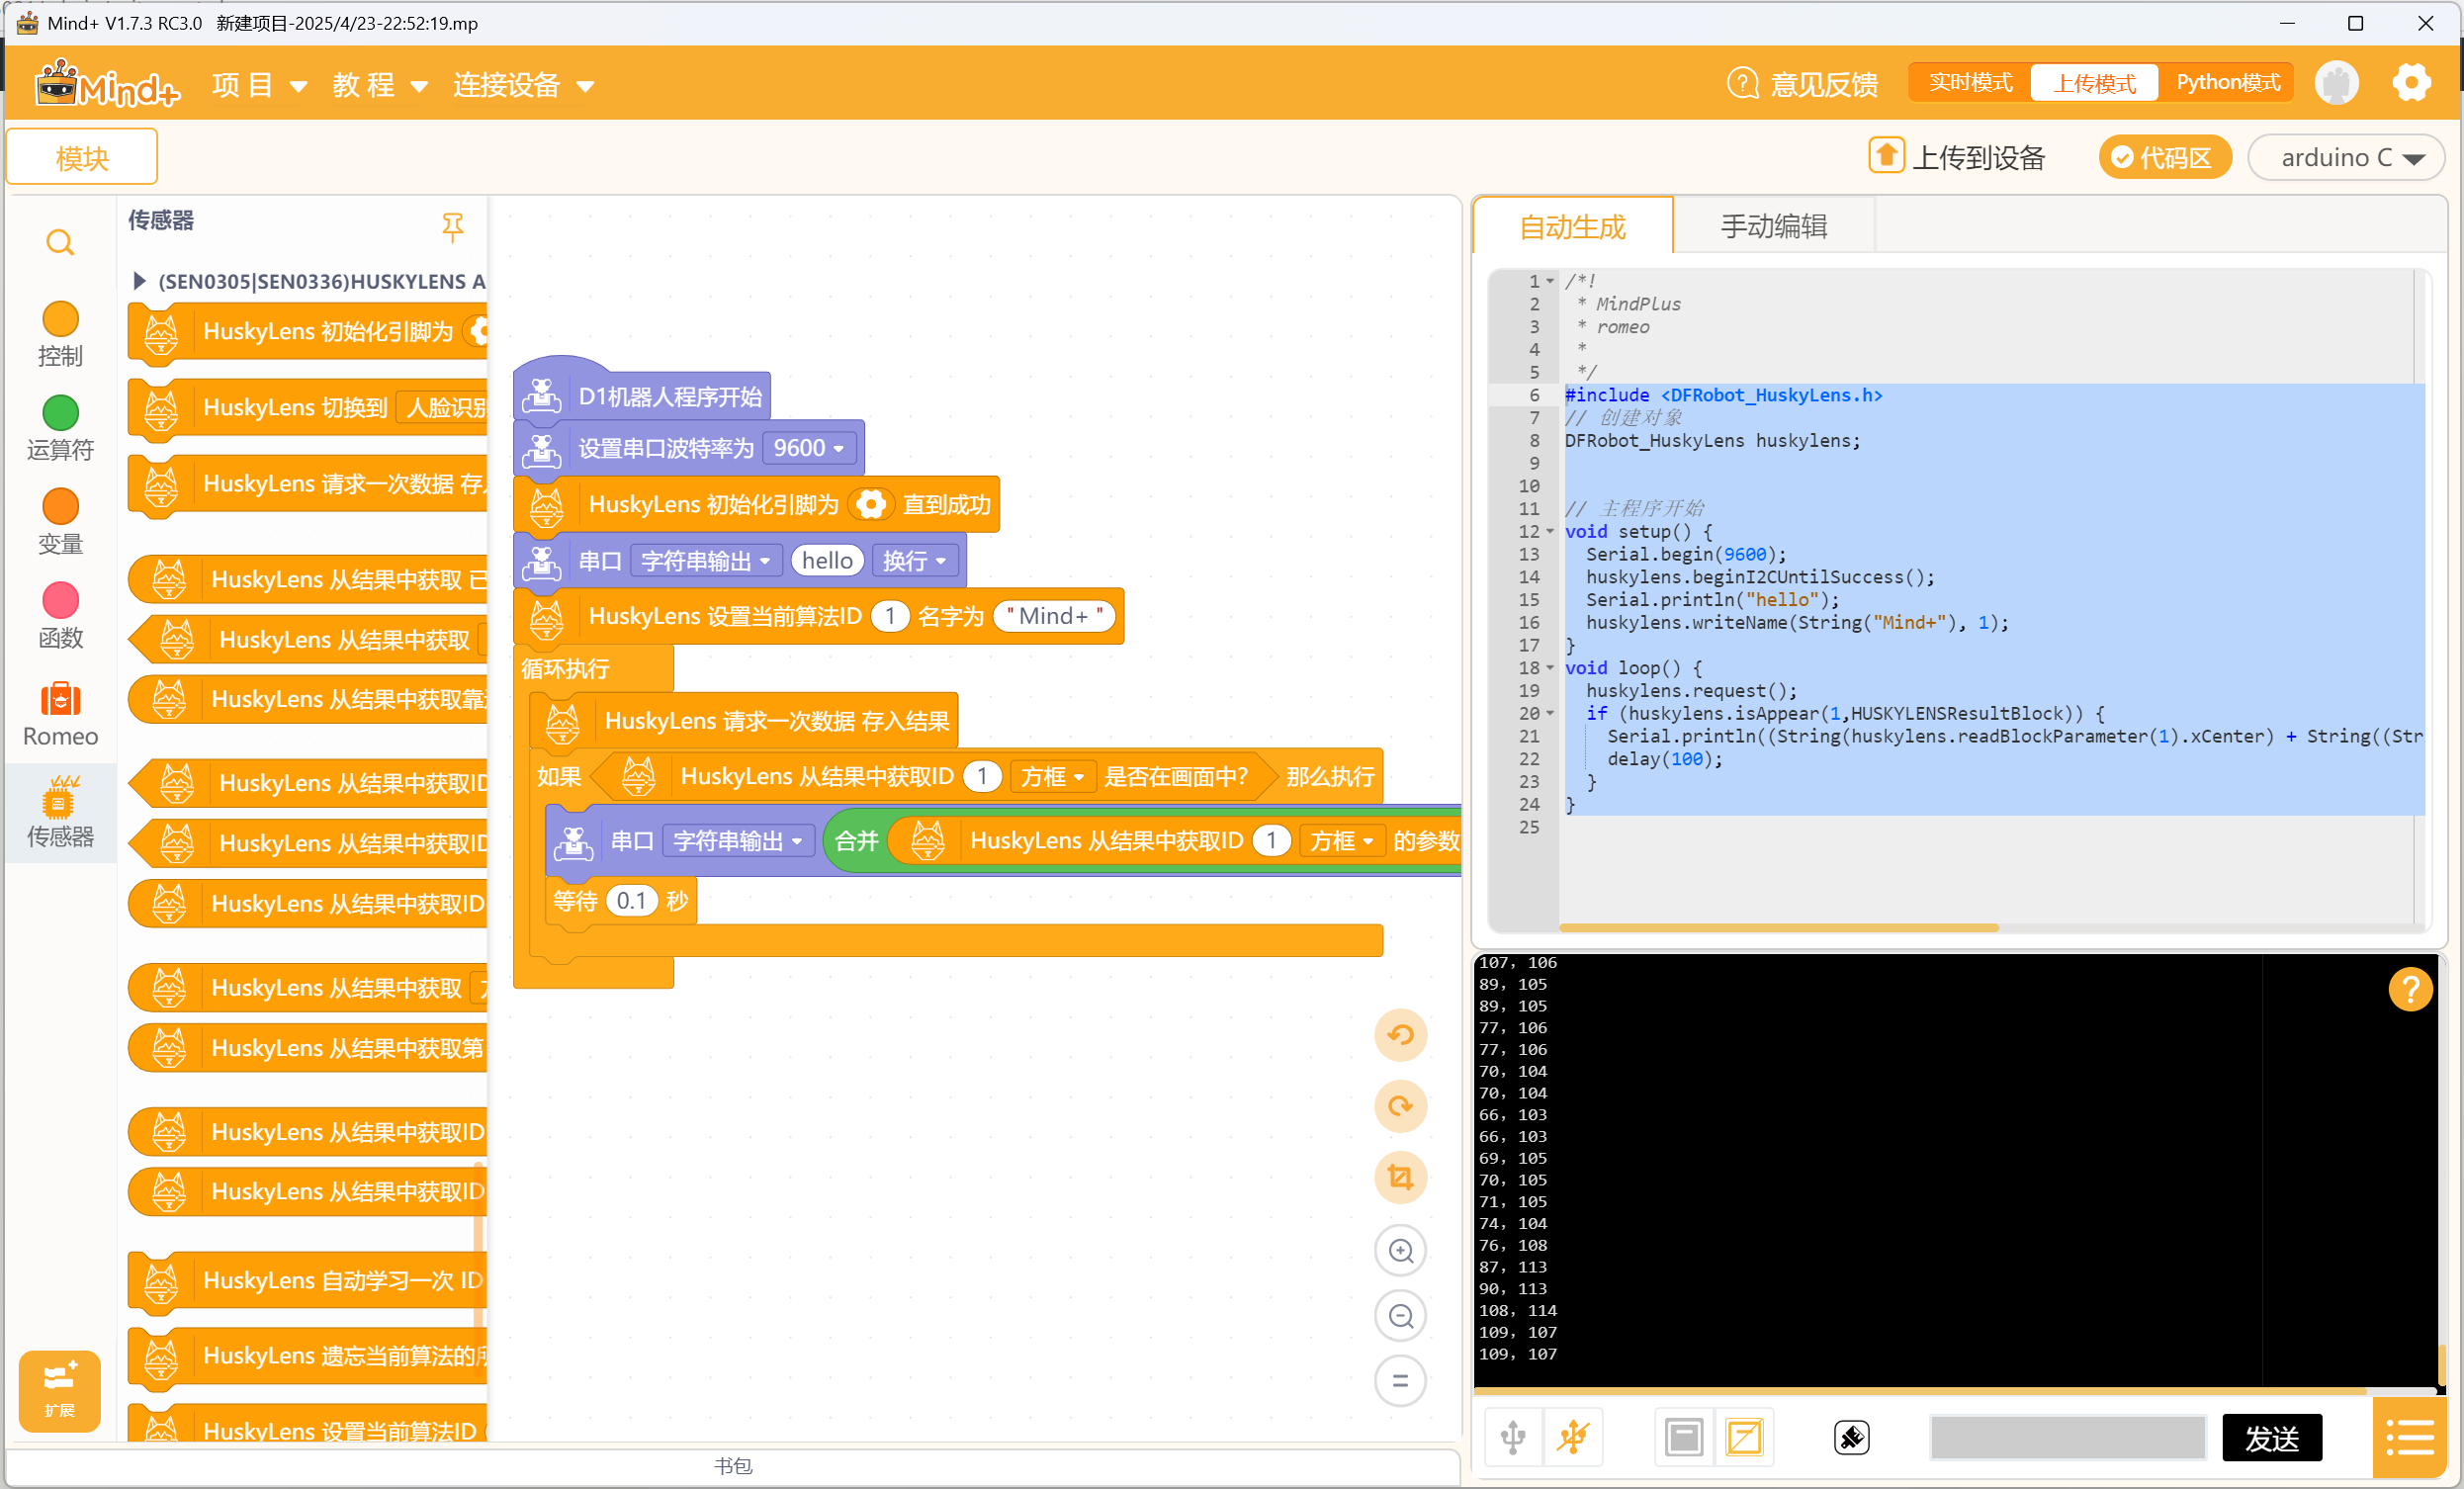Reset workspace zoom with equals icon
The image size is (2464, 1489).
tap(1400, 1380)
